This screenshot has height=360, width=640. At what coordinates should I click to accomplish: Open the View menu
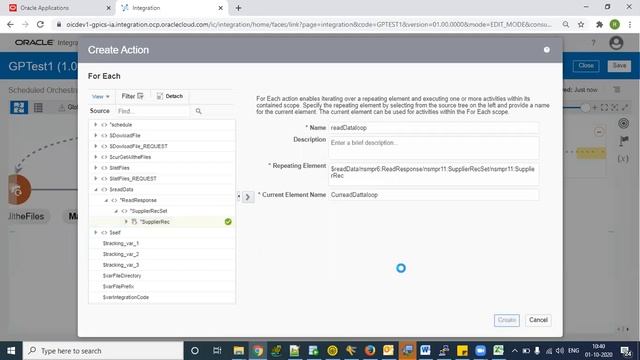[x=100, y=97]
